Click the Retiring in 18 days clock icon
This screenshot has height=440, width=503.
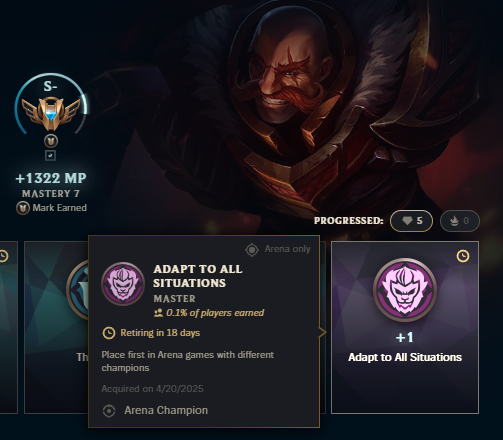[x=109, y=333]
